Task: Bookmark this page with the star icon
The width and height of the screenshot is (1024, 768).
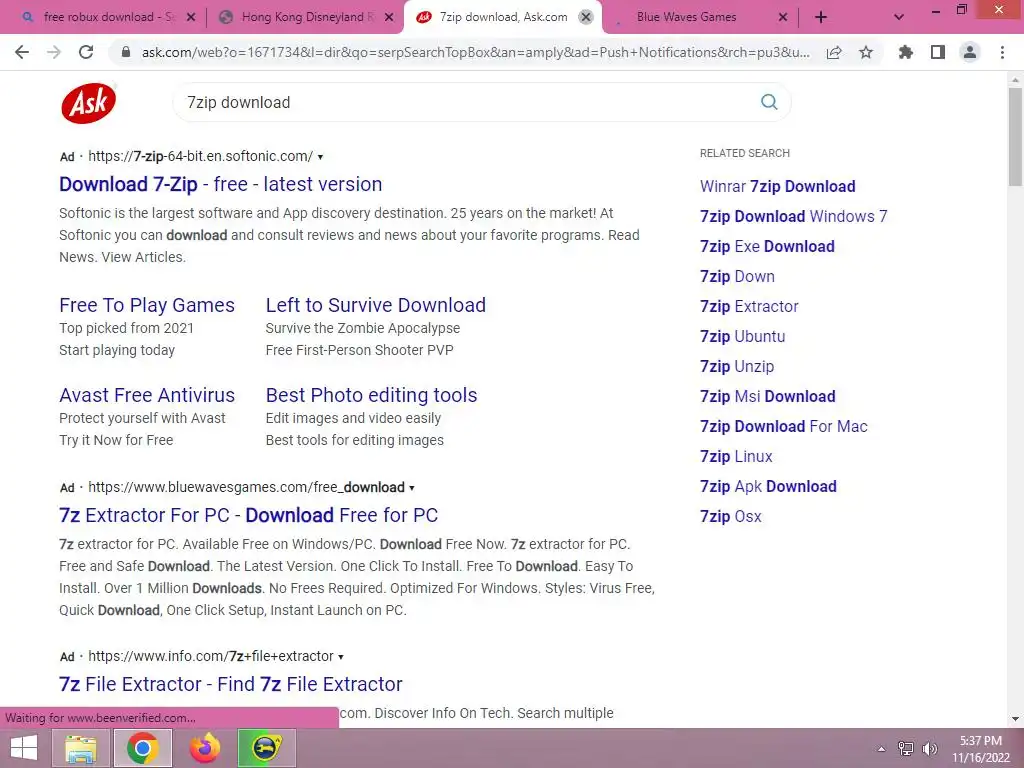Action: click(866, 52)
